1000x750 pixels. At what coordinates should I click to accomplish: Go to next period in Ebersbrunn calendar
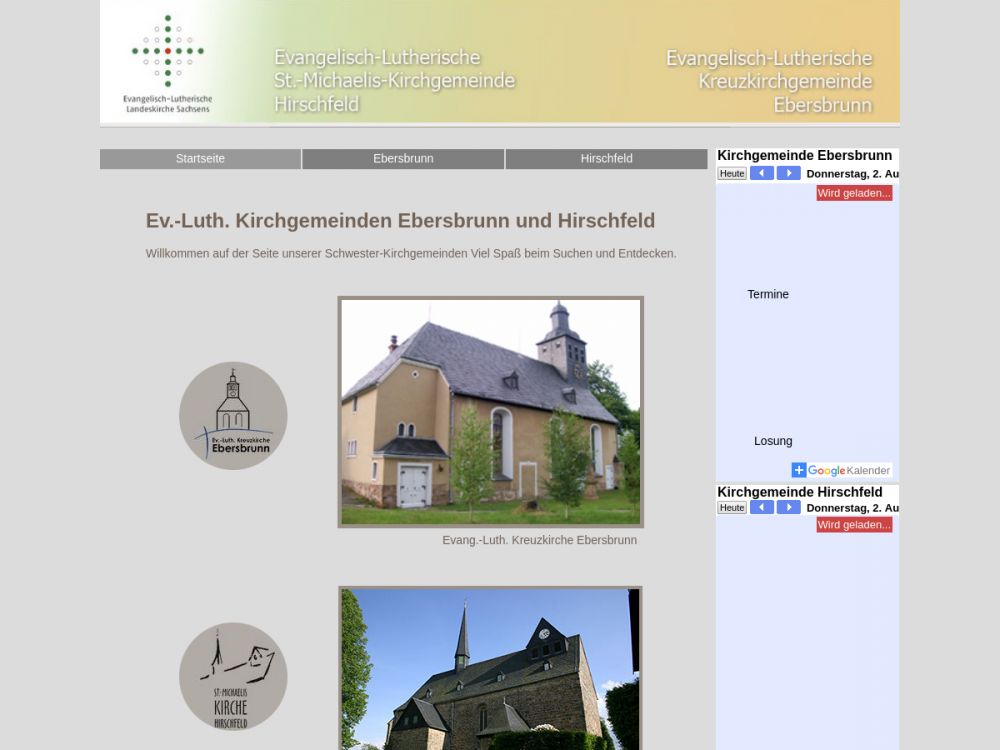pyautogui.click(x=788, y=174)
